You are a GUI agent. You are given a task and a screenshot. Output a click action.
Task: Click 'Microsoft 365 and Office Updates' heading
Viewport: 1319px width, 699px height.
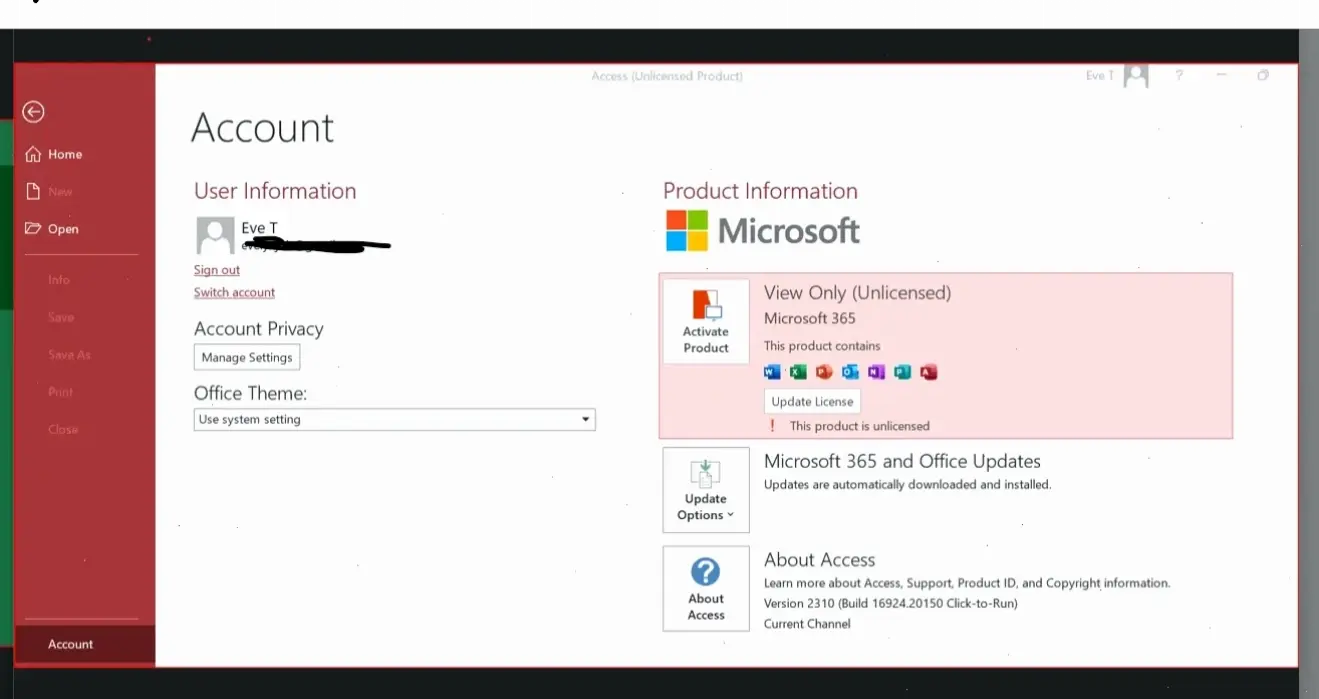[902, 461]
